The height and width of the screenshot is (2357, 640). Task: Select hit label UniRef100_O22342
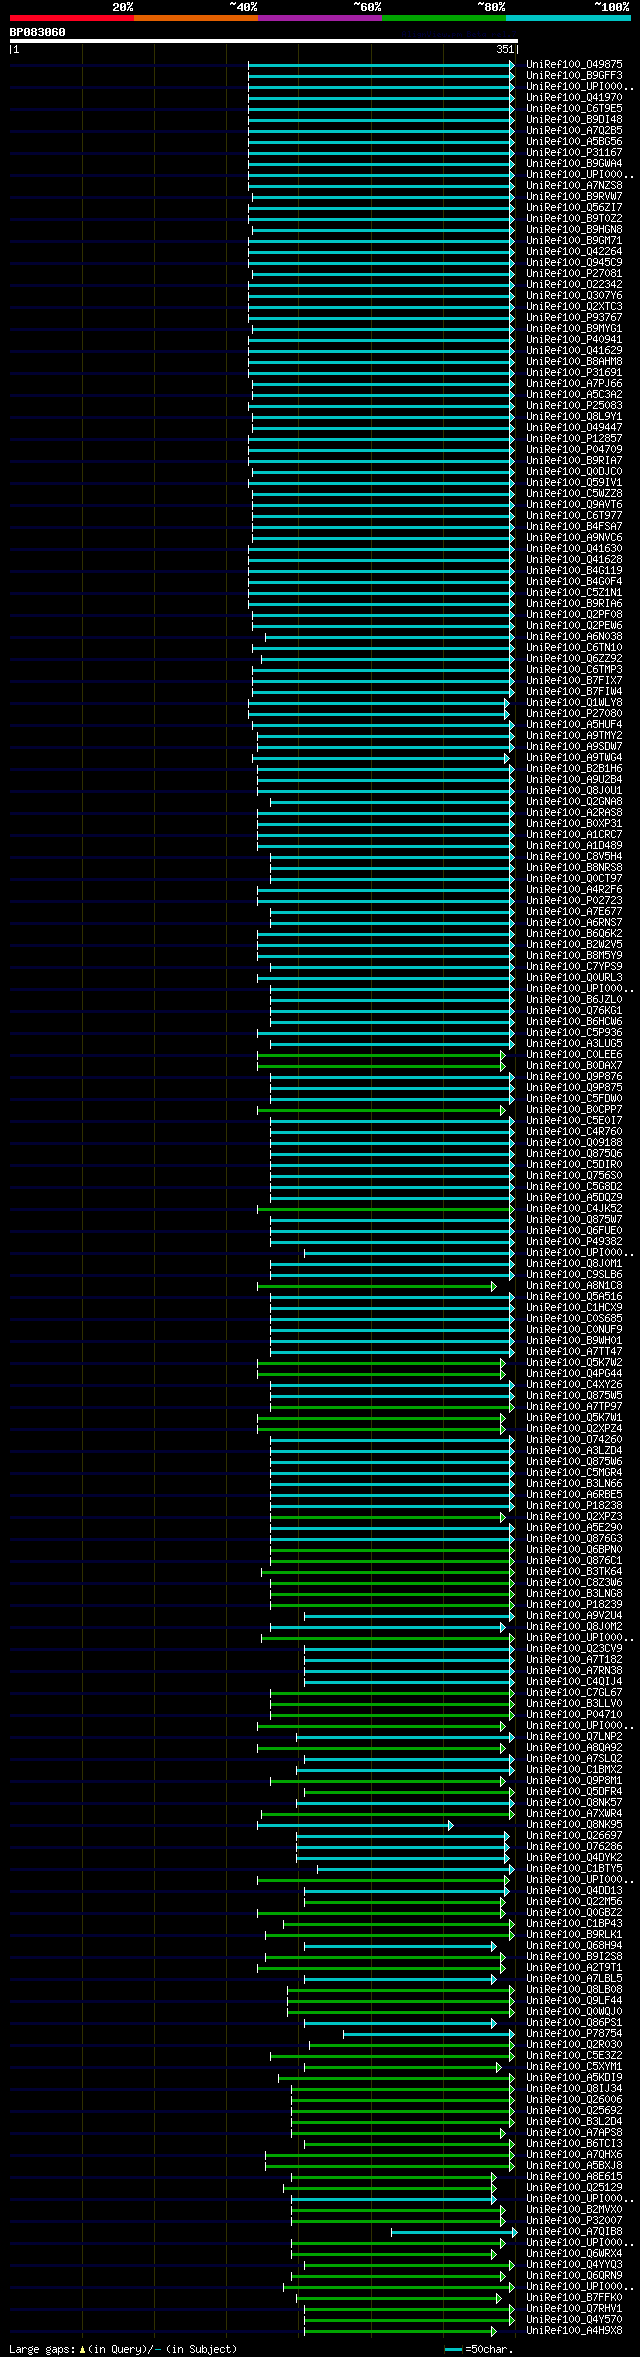click(574, 284)
